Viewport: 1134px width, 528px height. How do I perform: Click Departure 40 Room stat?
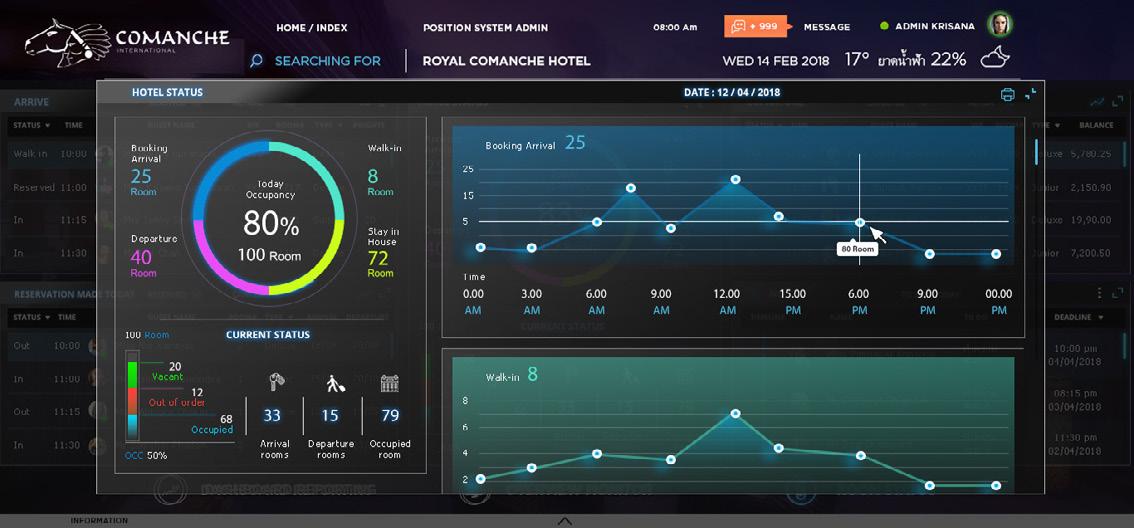click(153, 255)
